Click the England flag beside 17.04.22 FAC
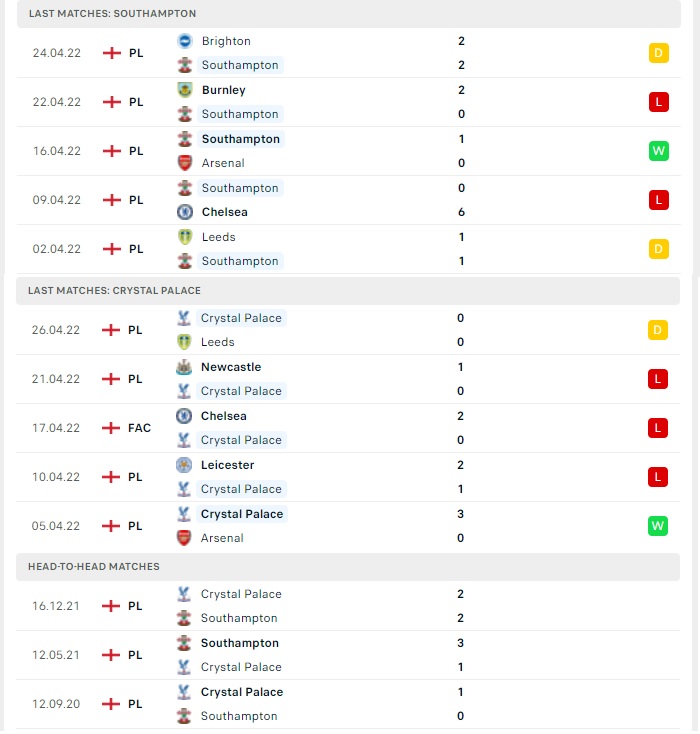Viewport: 700px width, 734px height. [x=111, y=428]
